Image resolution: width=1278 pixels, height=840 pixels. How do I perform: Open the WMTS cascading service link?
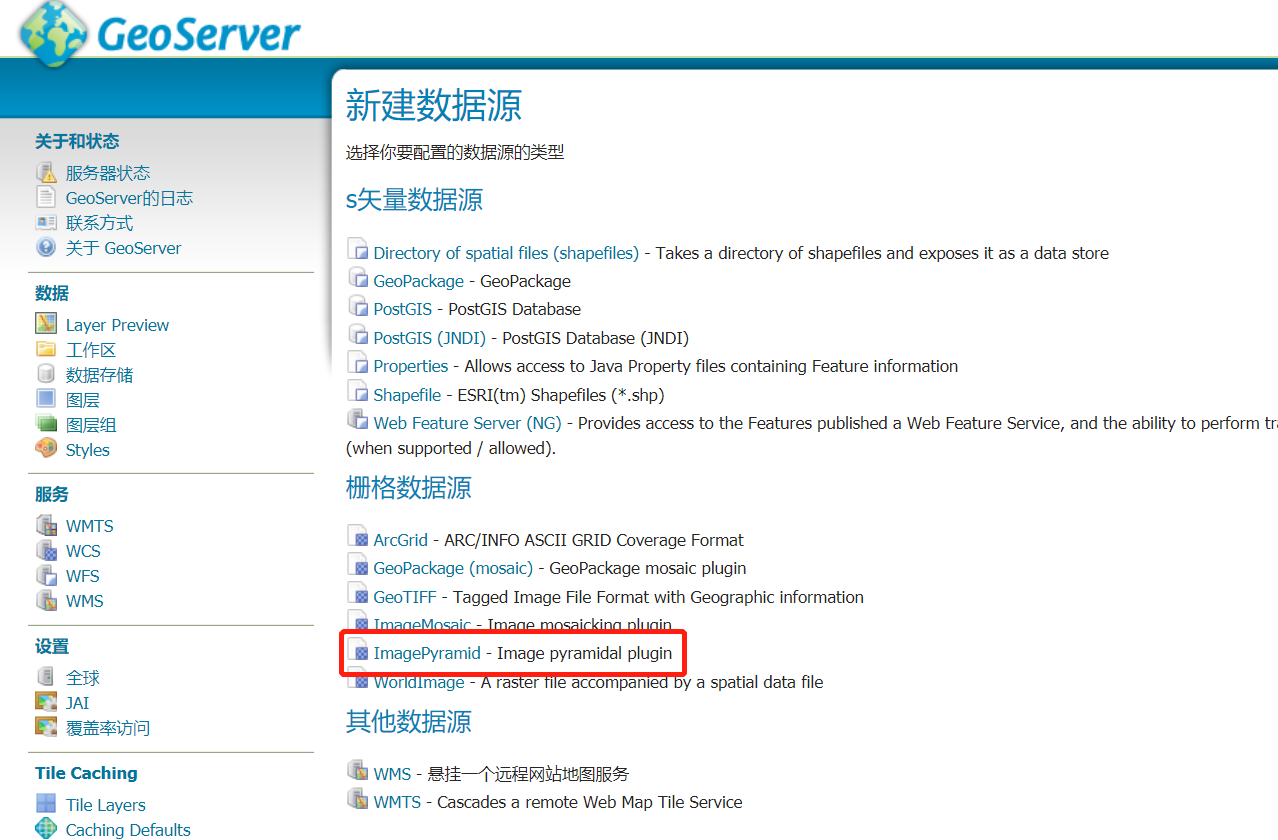tap(396, 801)
